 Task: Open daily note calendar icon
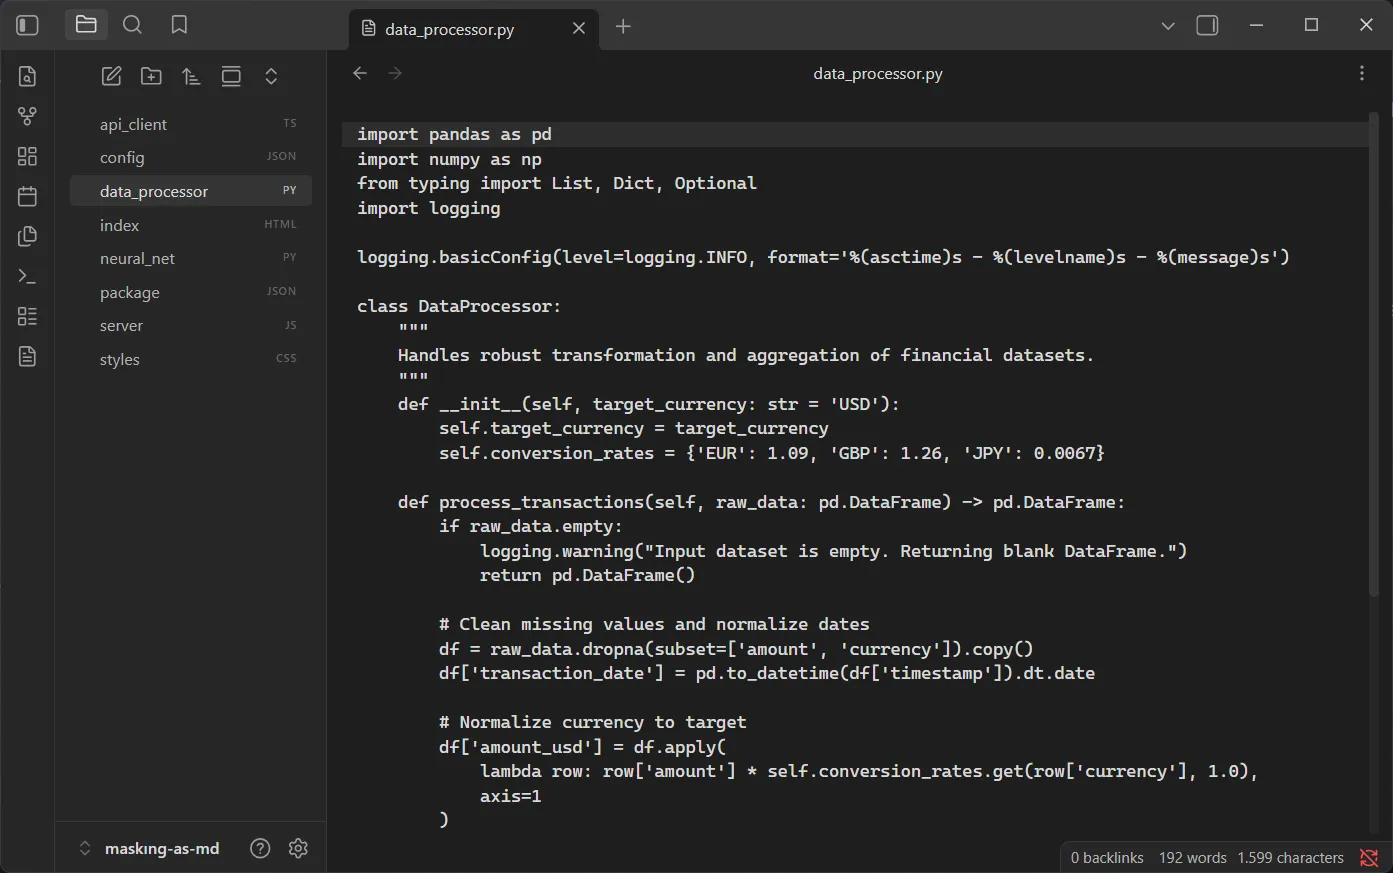28,196
